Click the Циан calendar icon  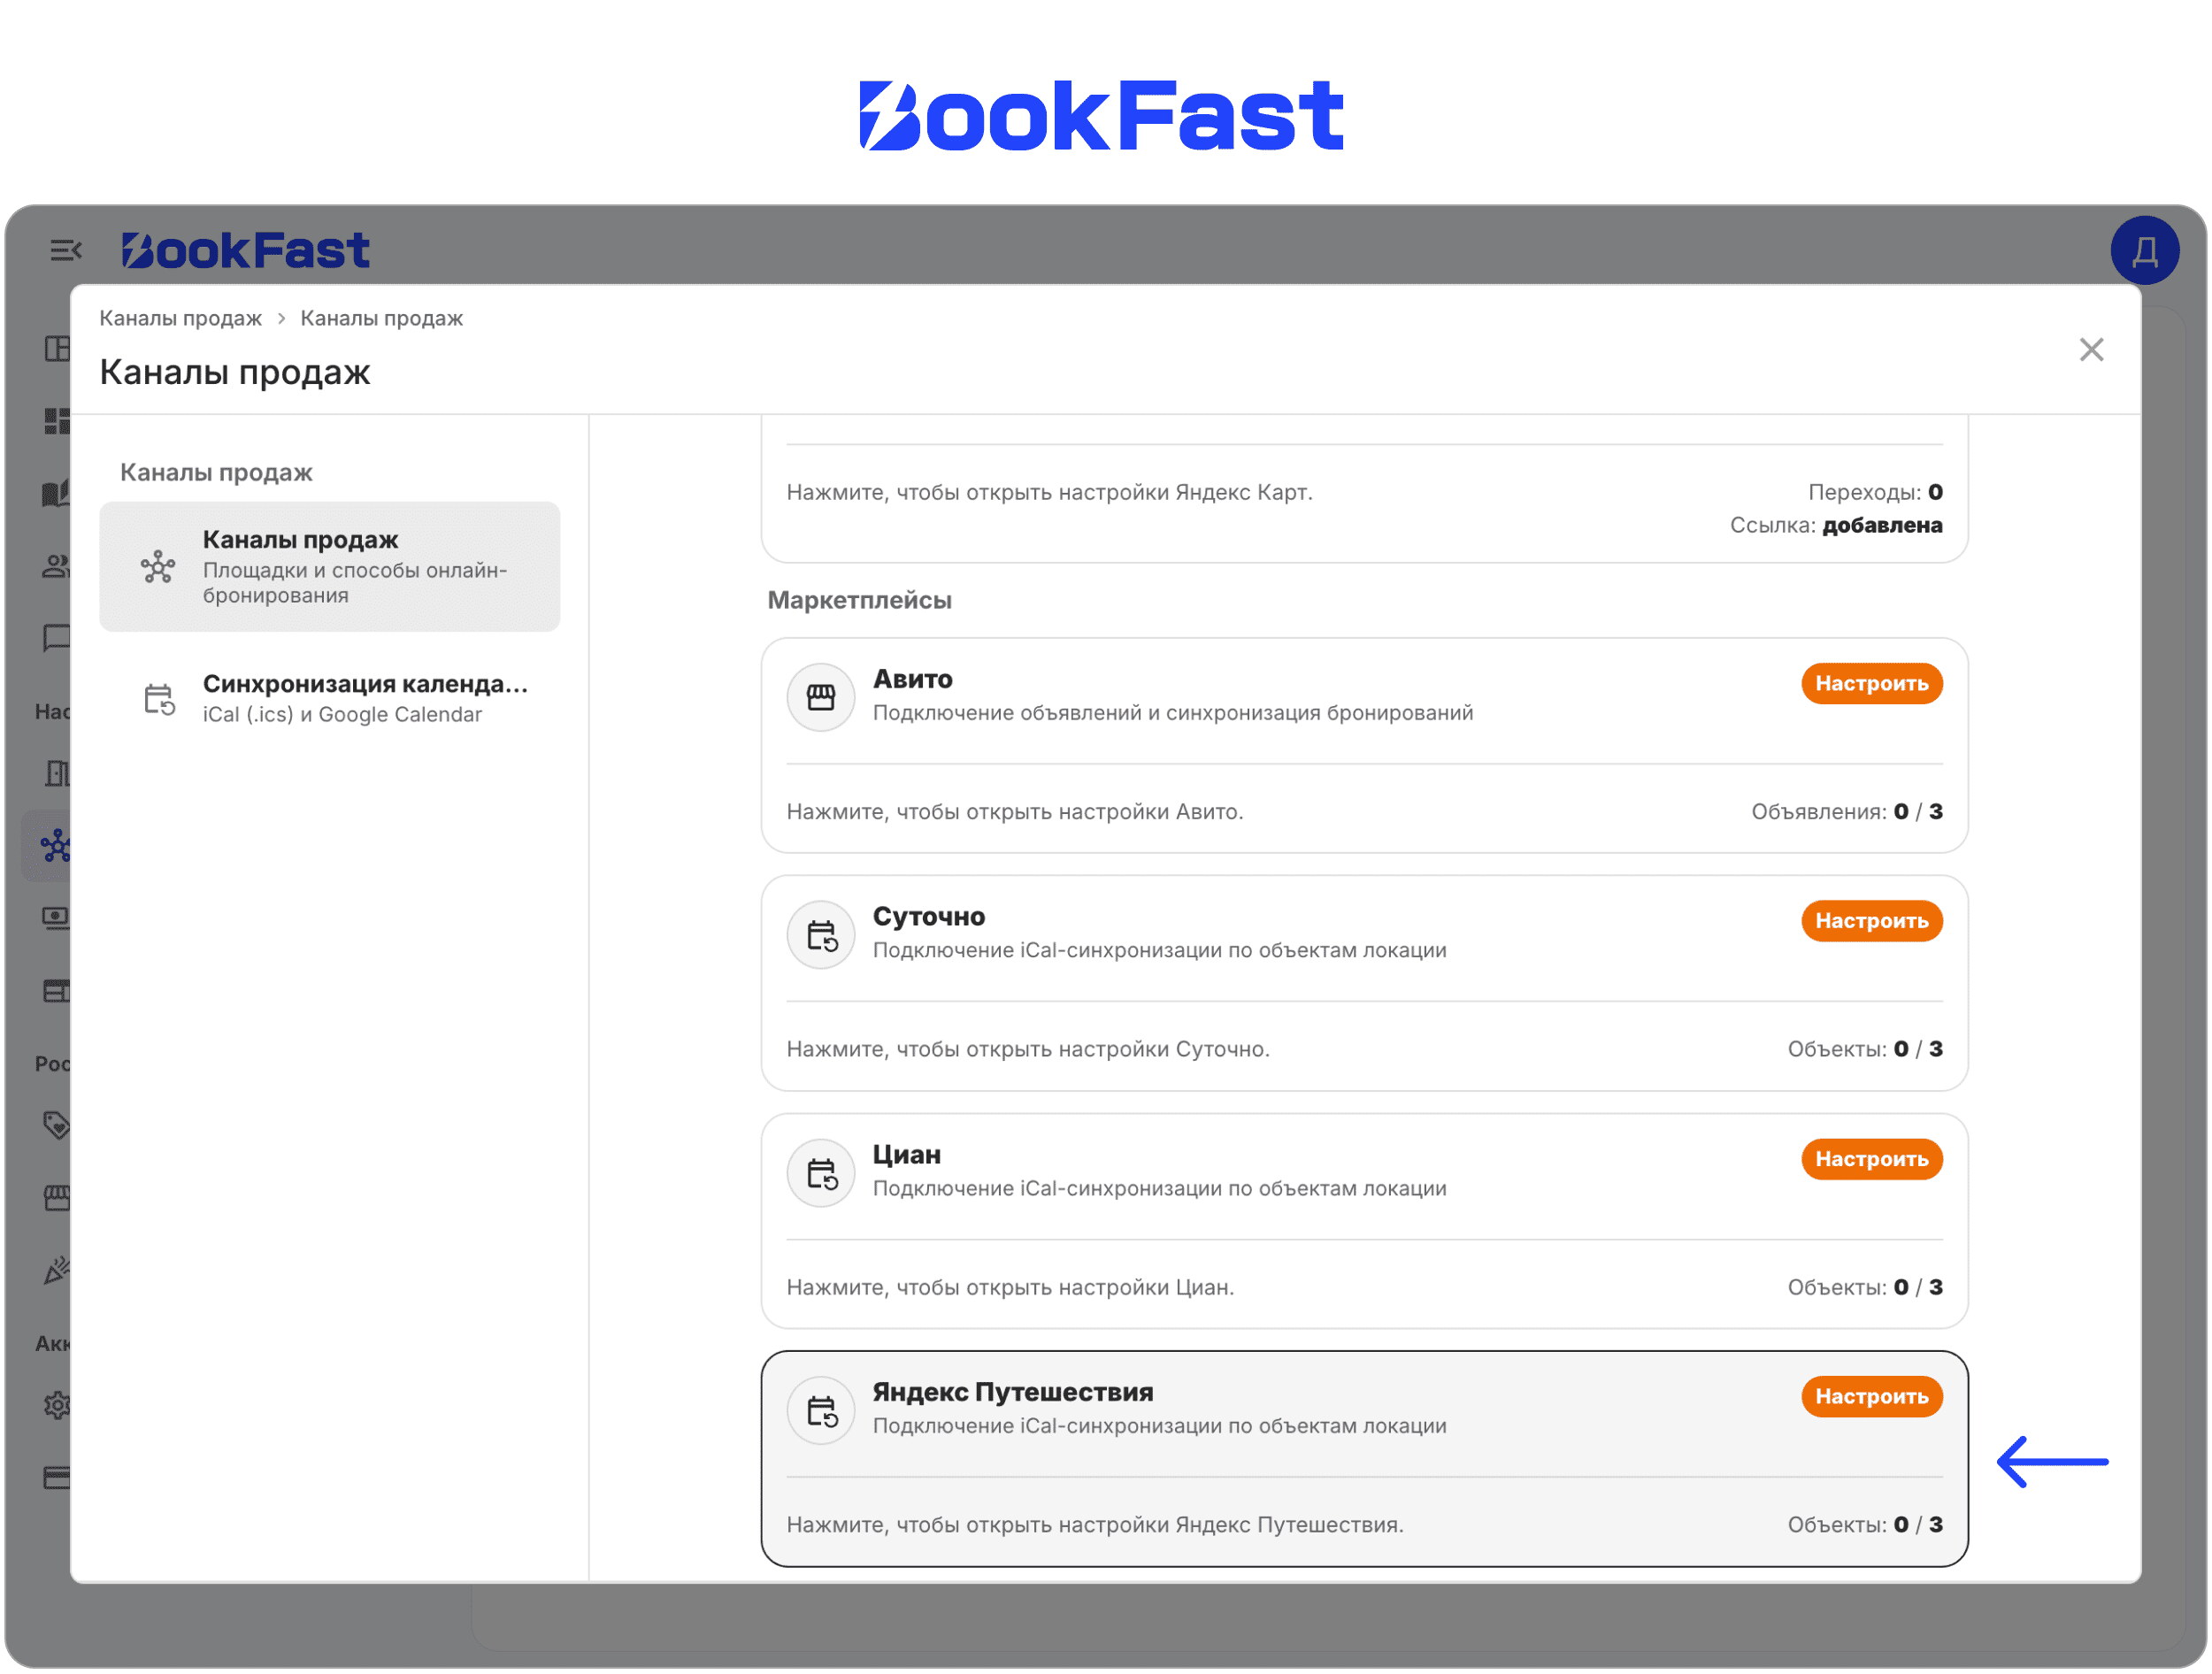(820, 1172)
